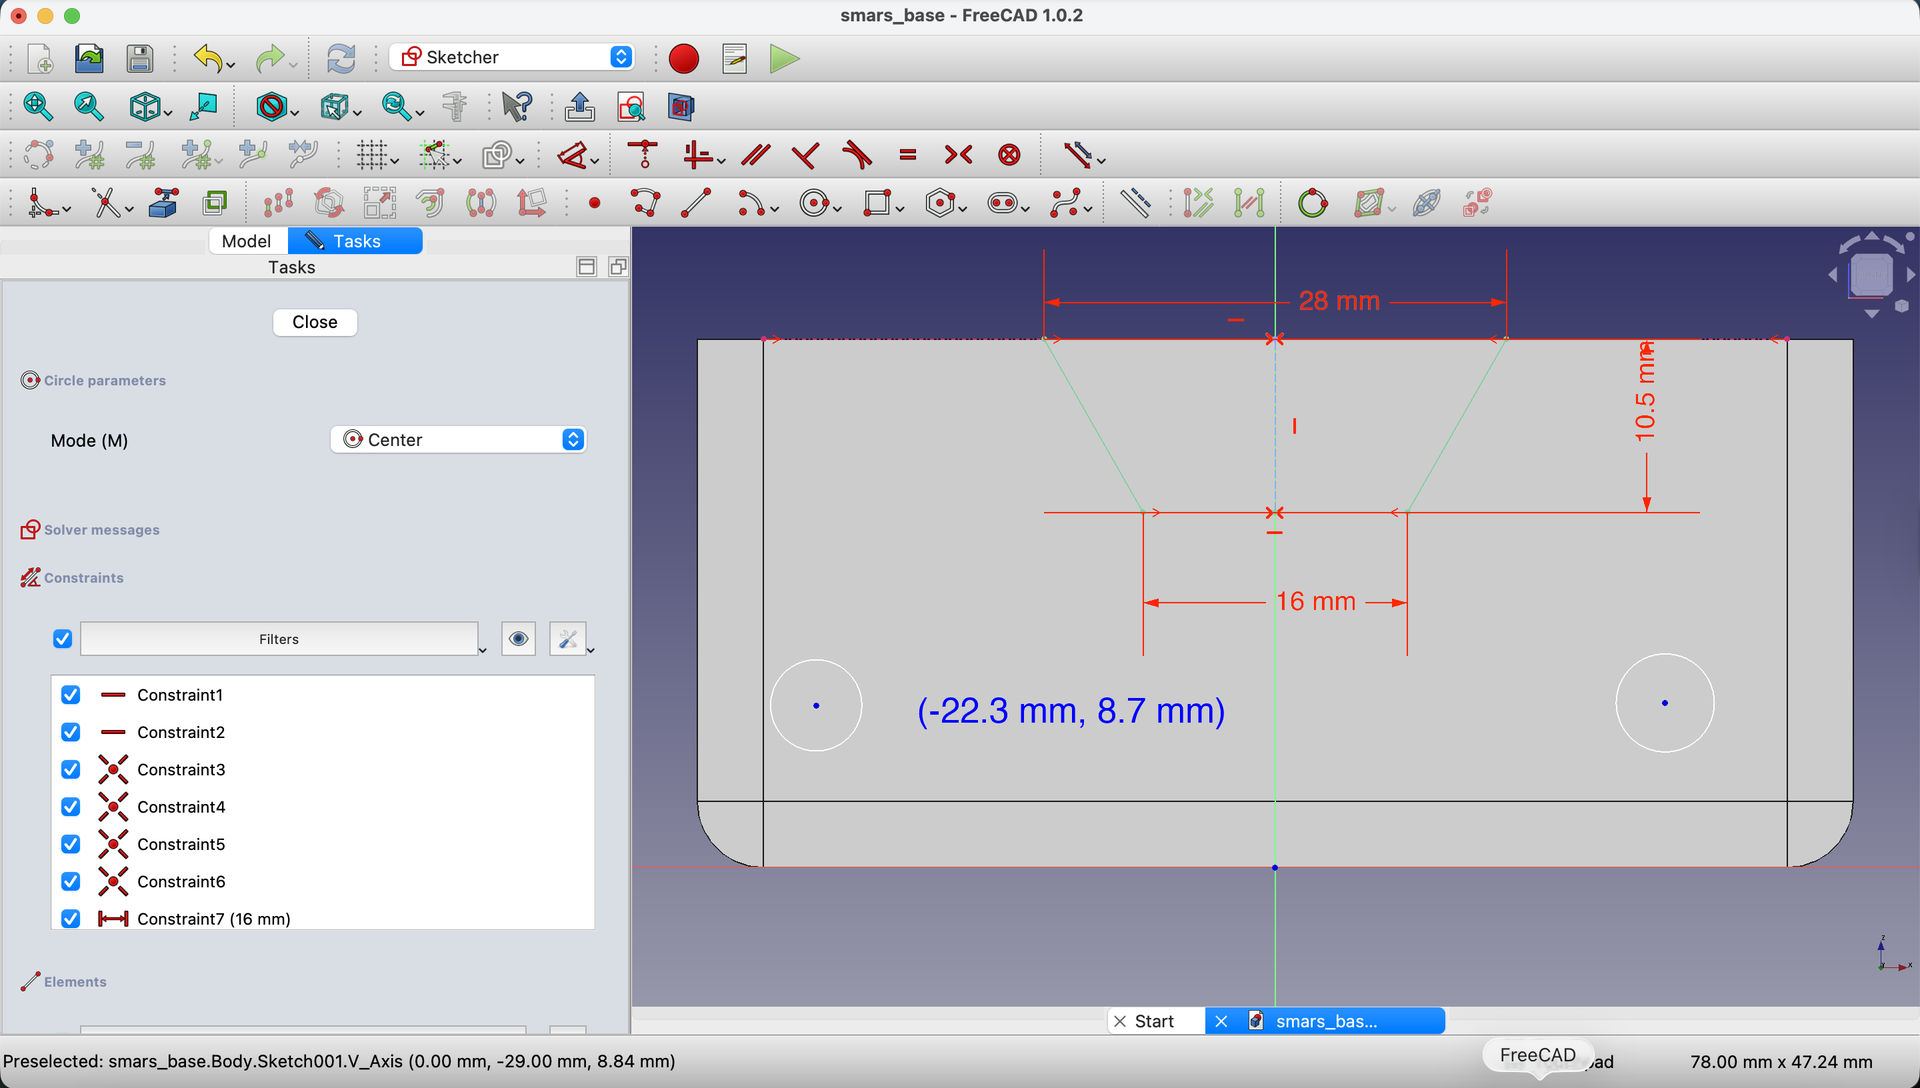Select the Create rectangle tool

pos(877,203)
